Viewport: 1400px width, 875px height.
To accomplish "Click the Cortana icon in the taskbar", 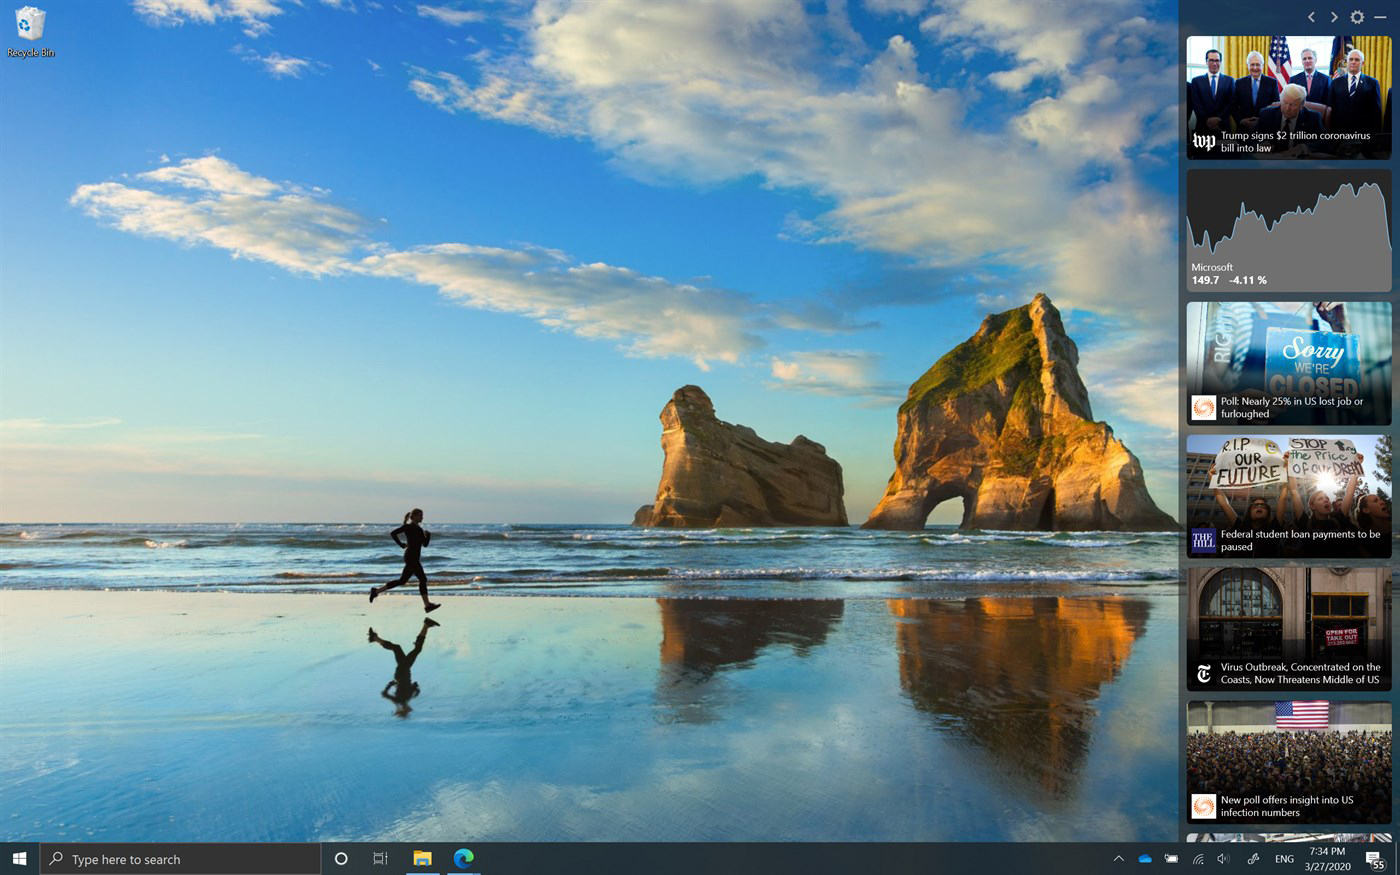I will click(x=340, y=858).
